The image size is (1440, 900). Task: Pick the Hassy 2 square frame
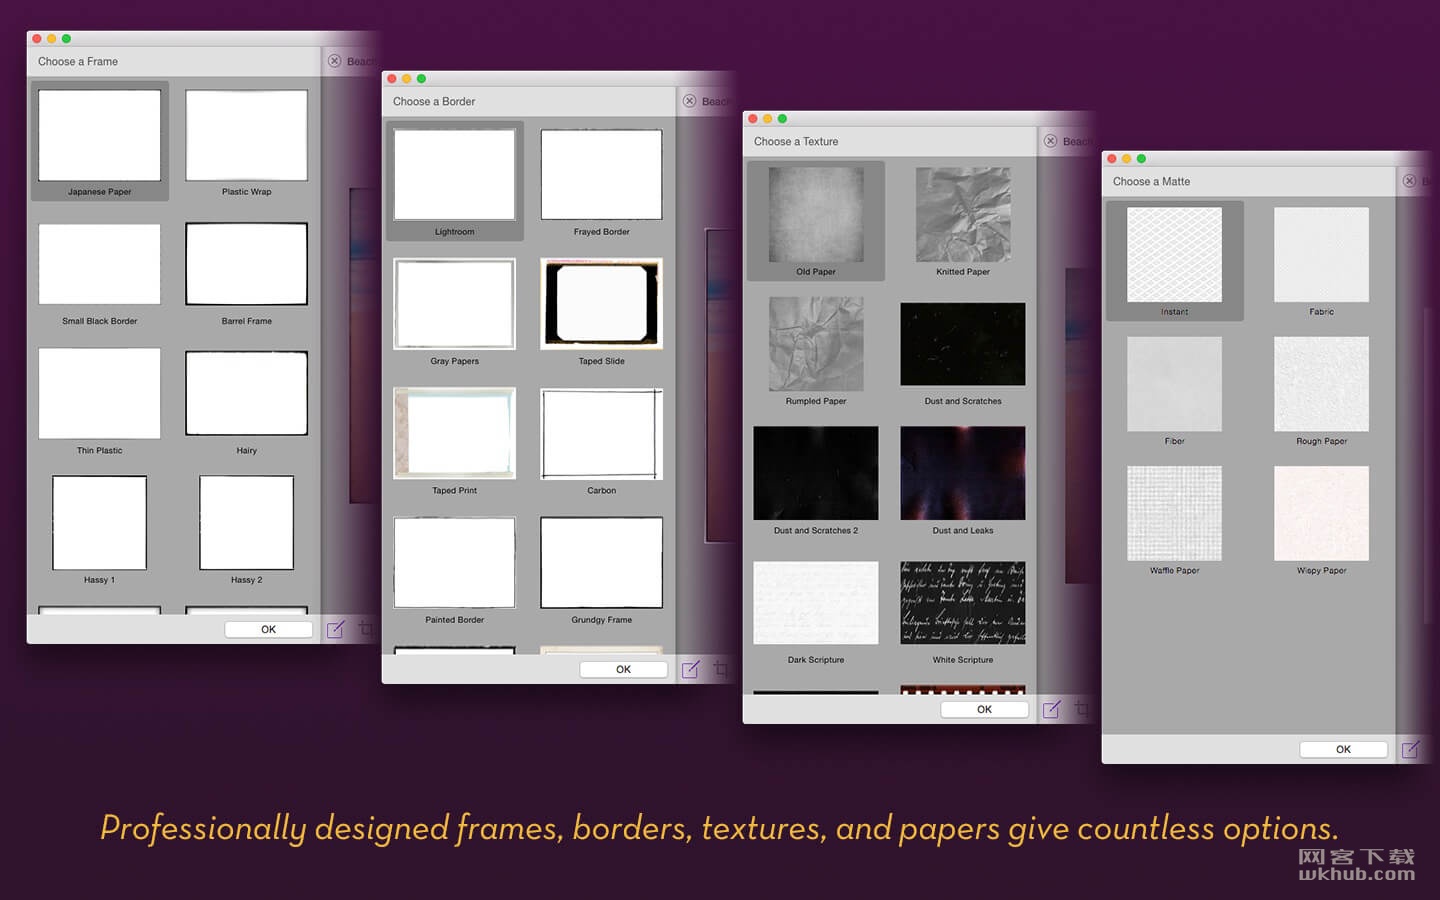pos(246,523)
